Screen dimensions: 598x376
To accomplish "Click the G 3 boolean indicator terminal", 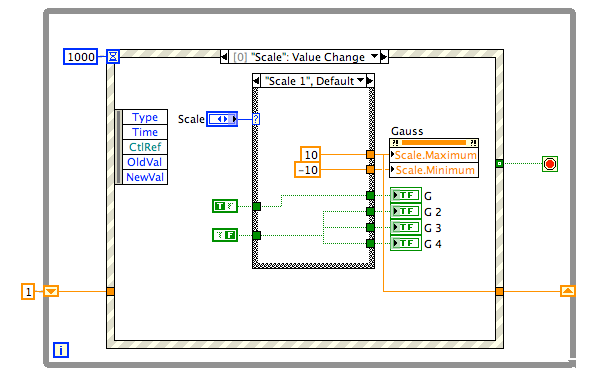I will click(406, 227).
